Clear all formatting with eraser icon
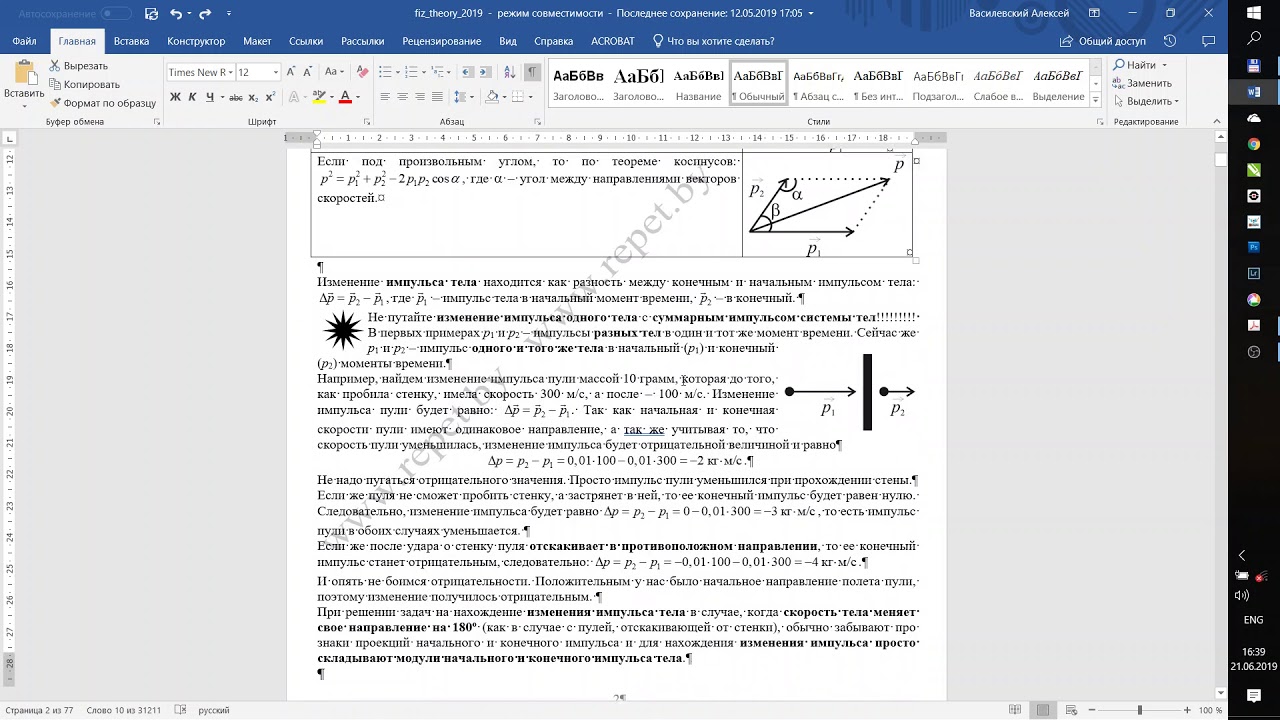This screenshot has height=720, width=1280. (x=362, y=72)
